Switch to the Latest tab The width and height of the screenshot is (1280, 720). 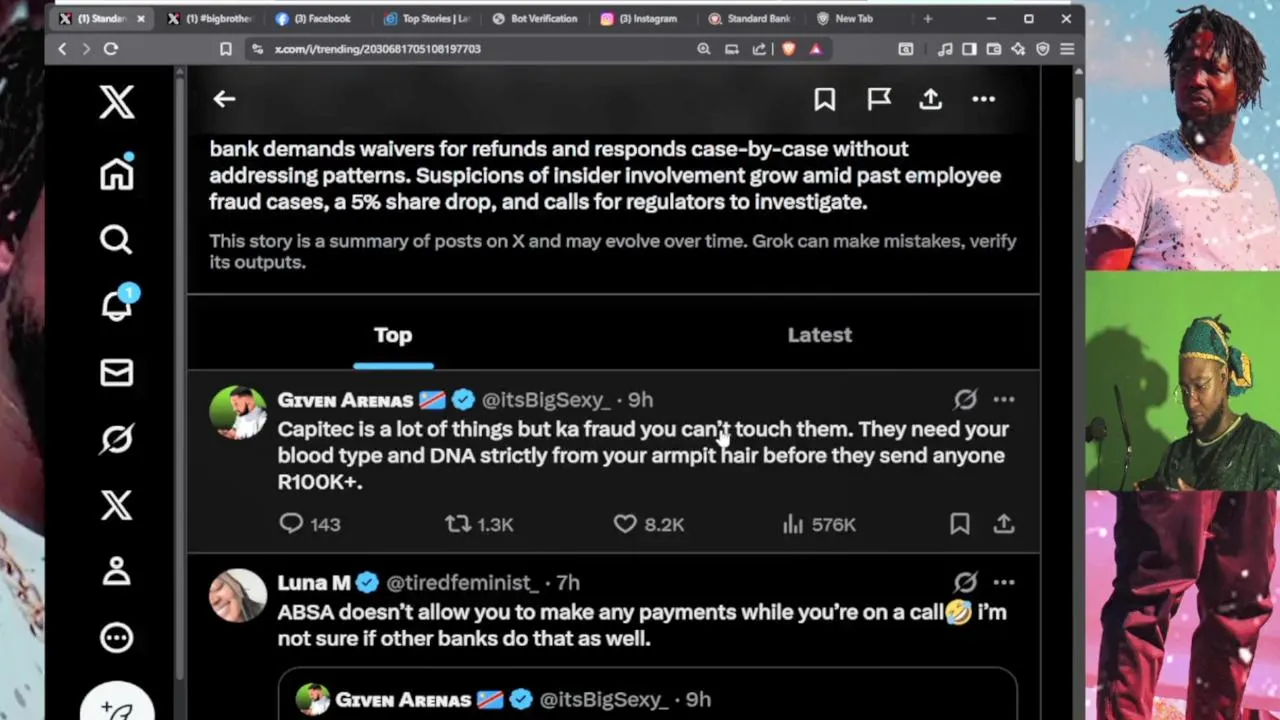[819, 335]
